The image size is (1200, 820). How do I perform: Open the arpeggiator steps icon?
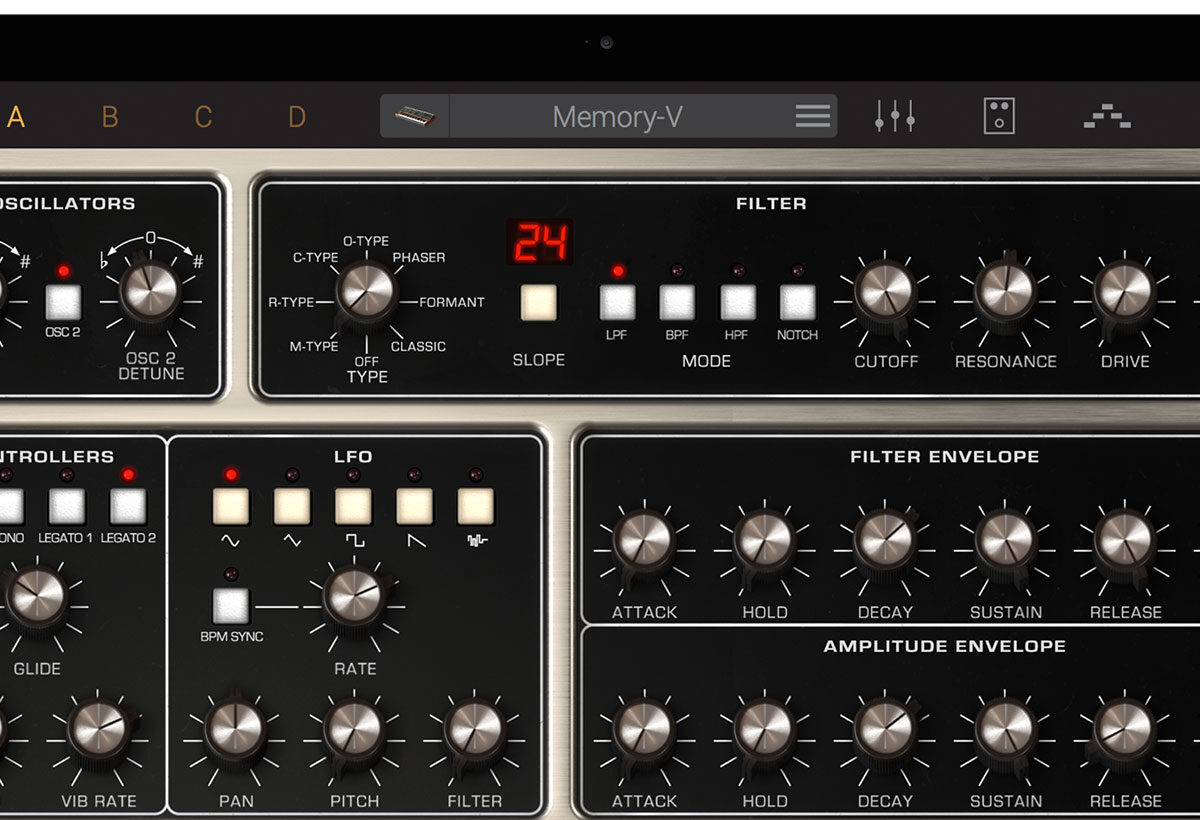click(x=1107, y=118)
